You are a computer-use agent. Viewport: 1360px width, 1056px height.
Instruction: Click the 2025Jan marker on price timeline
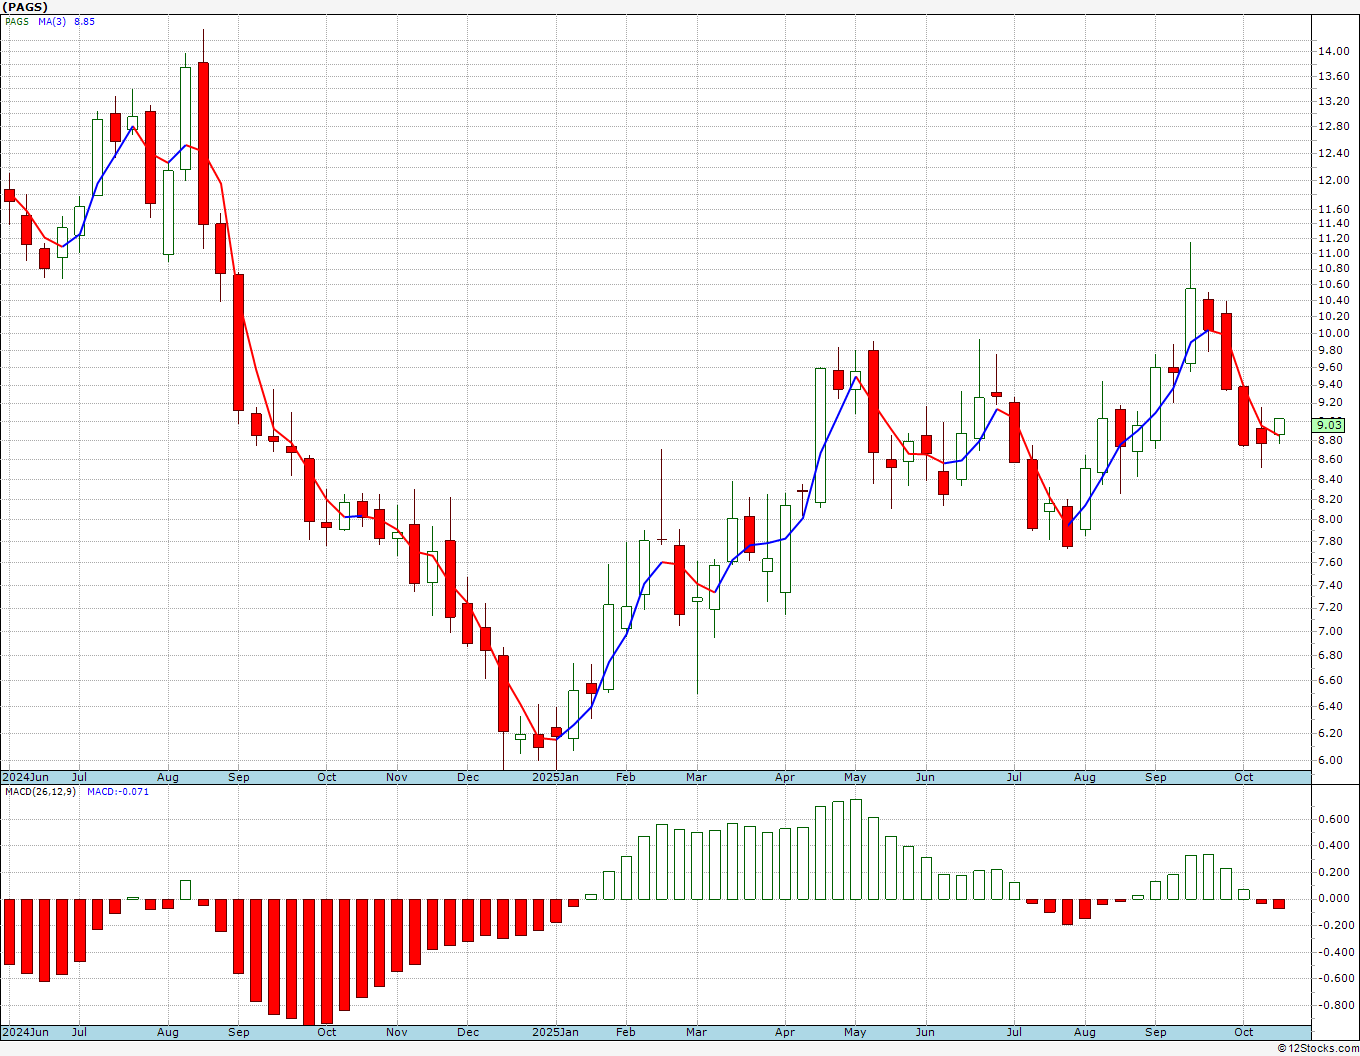(556, 777)
